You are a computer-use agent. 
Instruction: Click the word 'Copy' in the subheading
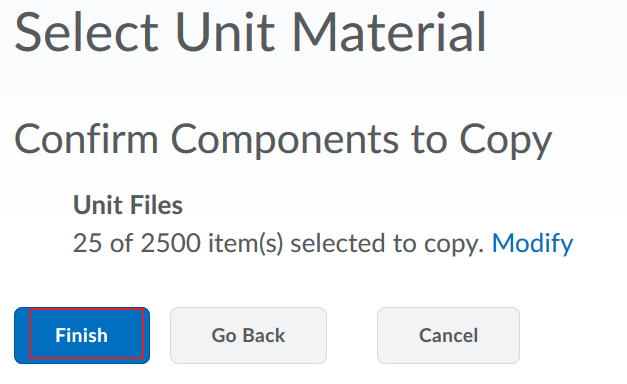[x=506, y=139]
